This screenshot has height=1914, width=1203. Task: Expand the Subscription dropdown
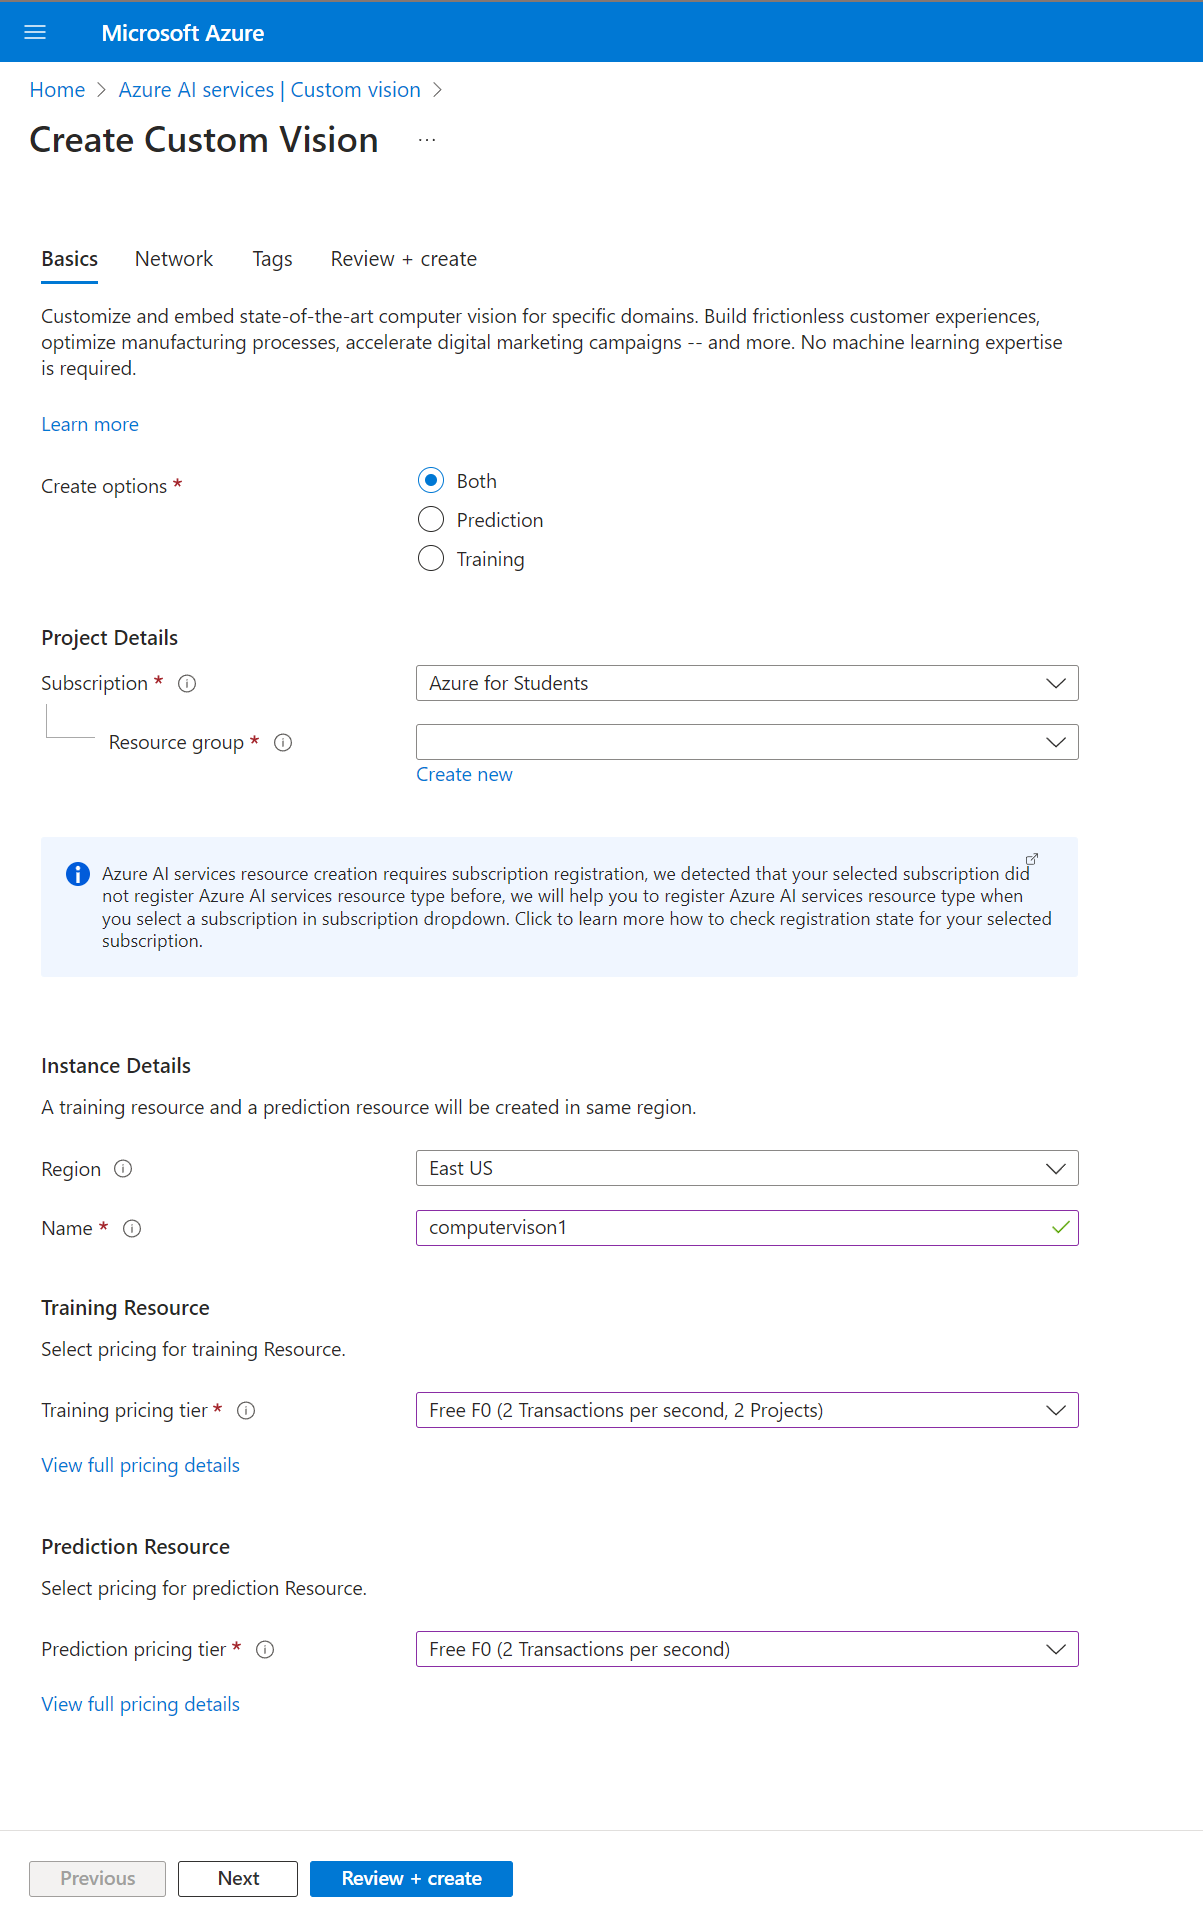(x=746, y=684)
